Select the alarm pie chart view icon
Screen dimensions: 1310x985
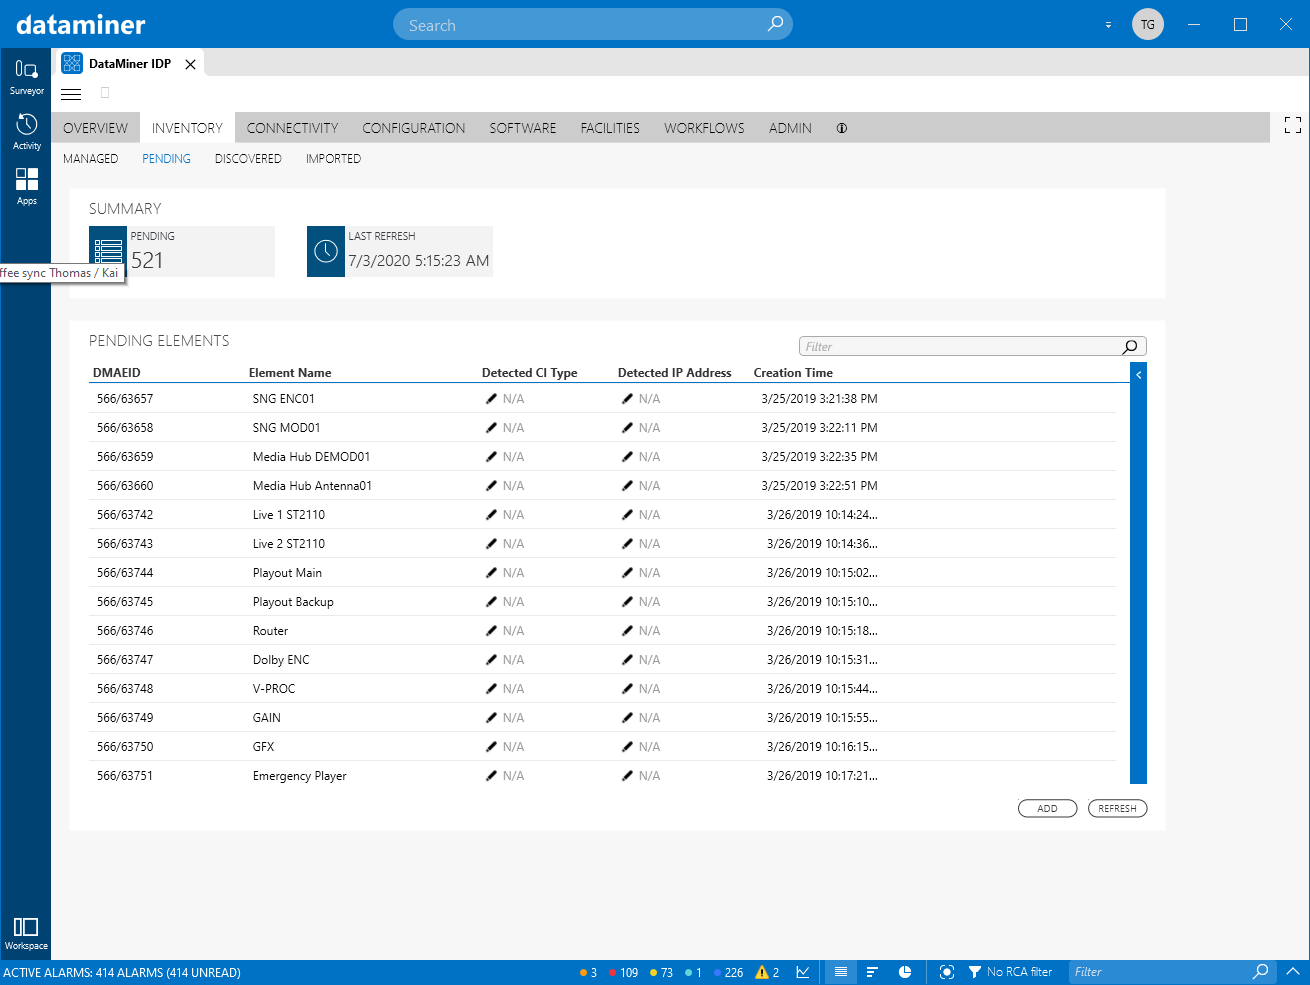coord(905,972)
